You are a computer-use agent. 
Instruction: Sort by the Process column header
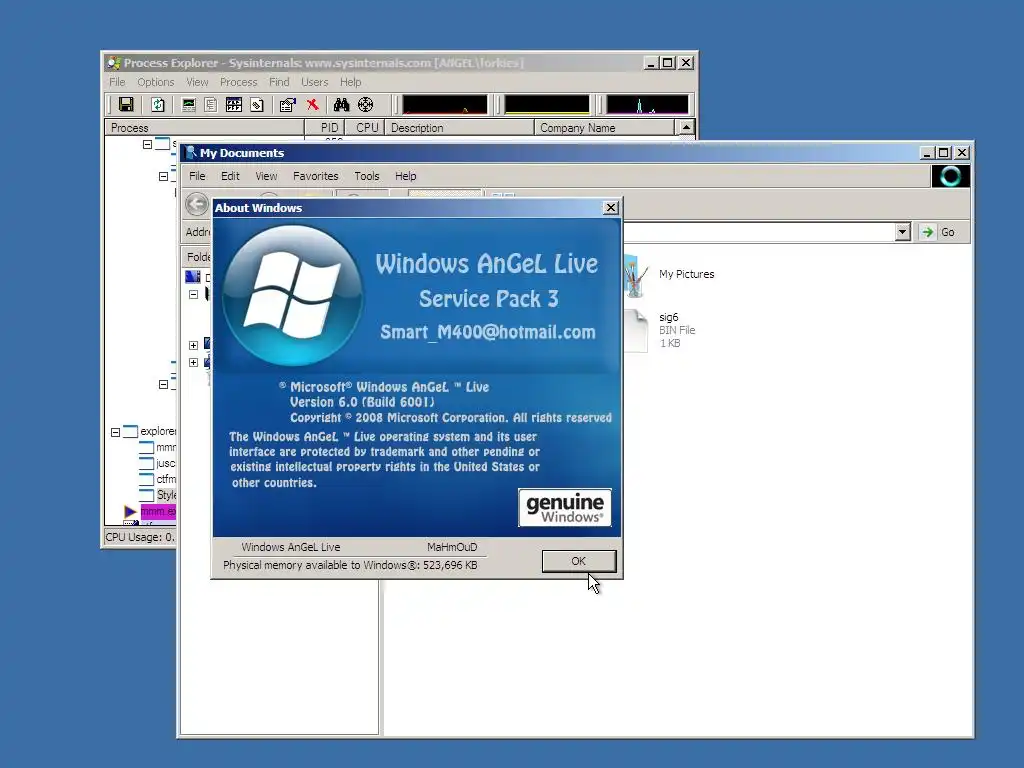click(204, 127)
